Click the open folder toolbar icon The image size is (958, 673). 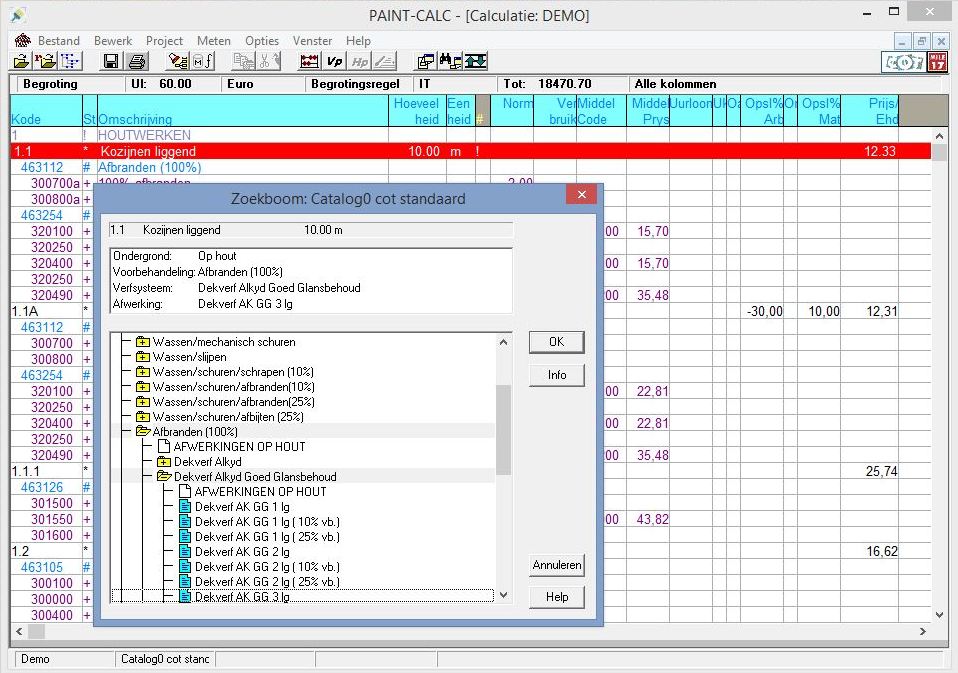pyautogui.click(x=21, y=62)
